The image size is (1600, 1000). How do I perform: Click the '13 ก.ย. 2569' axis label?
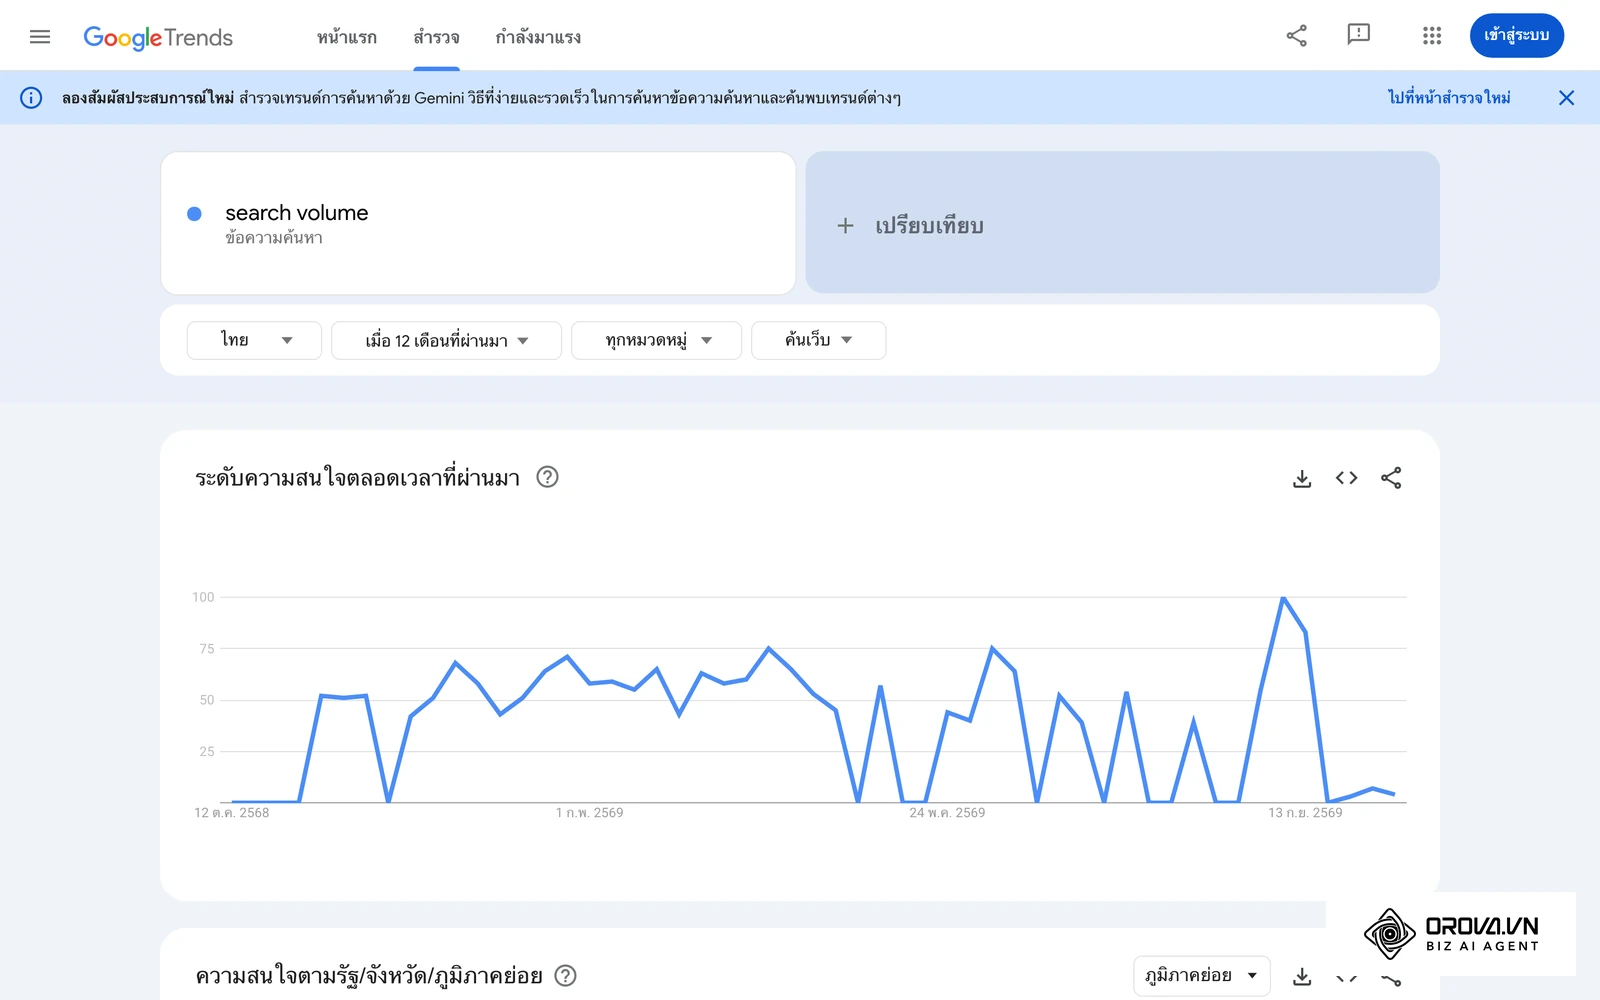click(1305, 813)
